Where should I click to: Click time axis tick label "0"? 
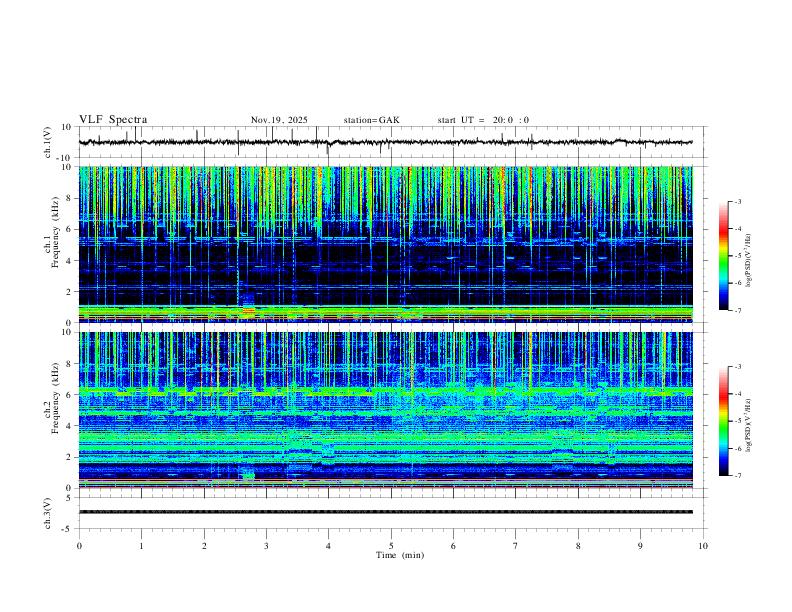coord(79,546)
